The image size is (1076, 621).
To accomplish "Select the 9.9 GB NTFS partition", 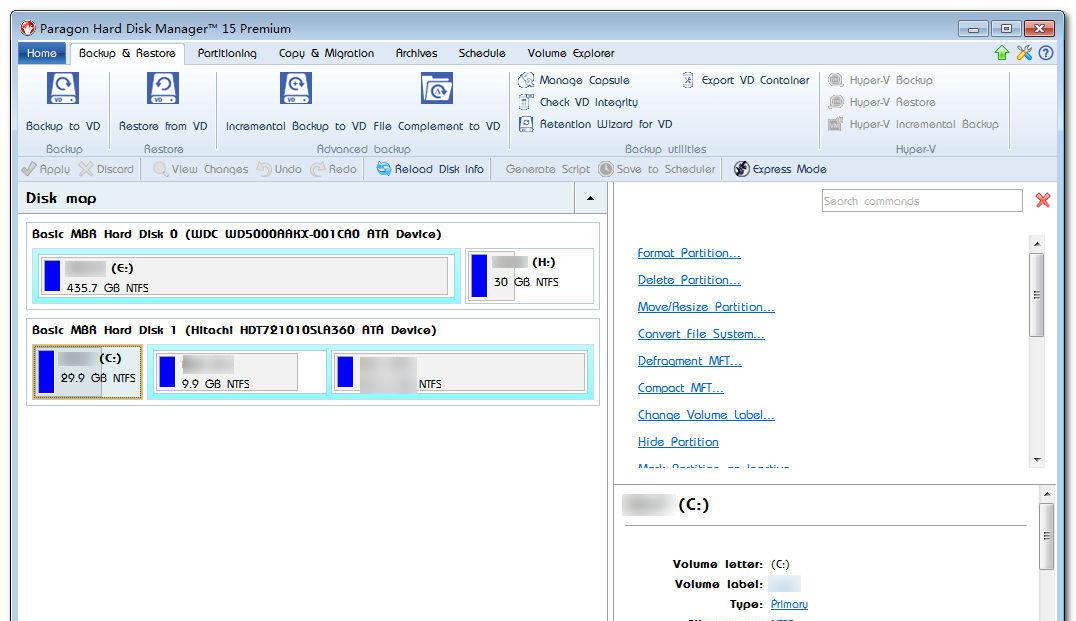I will point(237,372).
